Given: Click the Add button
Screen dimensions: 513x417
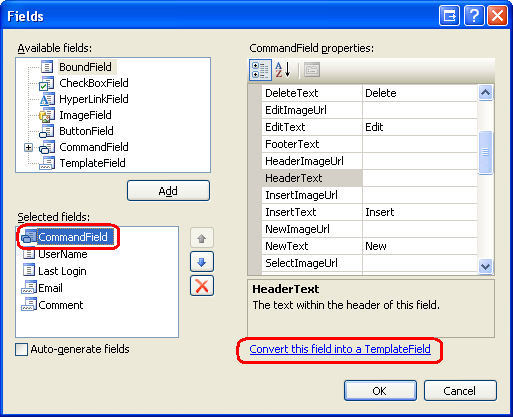Looking at the screenshot, I should point(168,191).
